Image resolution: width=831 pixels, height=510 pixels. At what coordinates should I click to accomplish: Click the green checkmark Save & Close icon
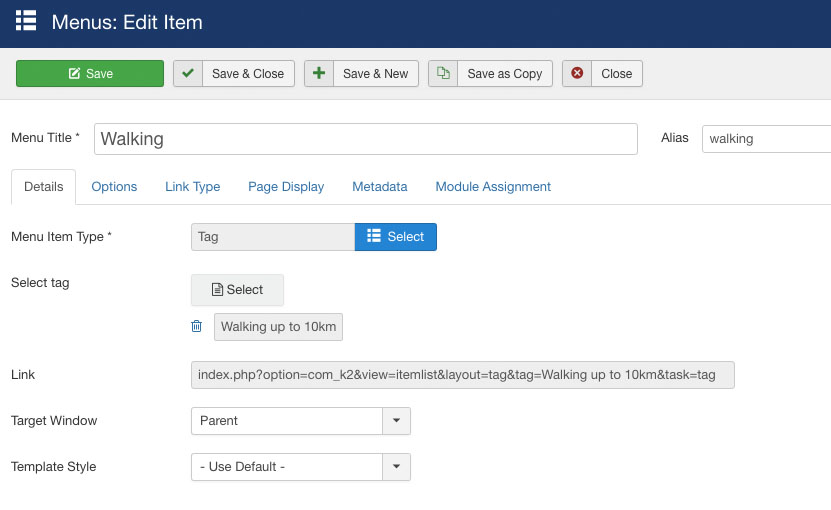[x=188, y=73]
